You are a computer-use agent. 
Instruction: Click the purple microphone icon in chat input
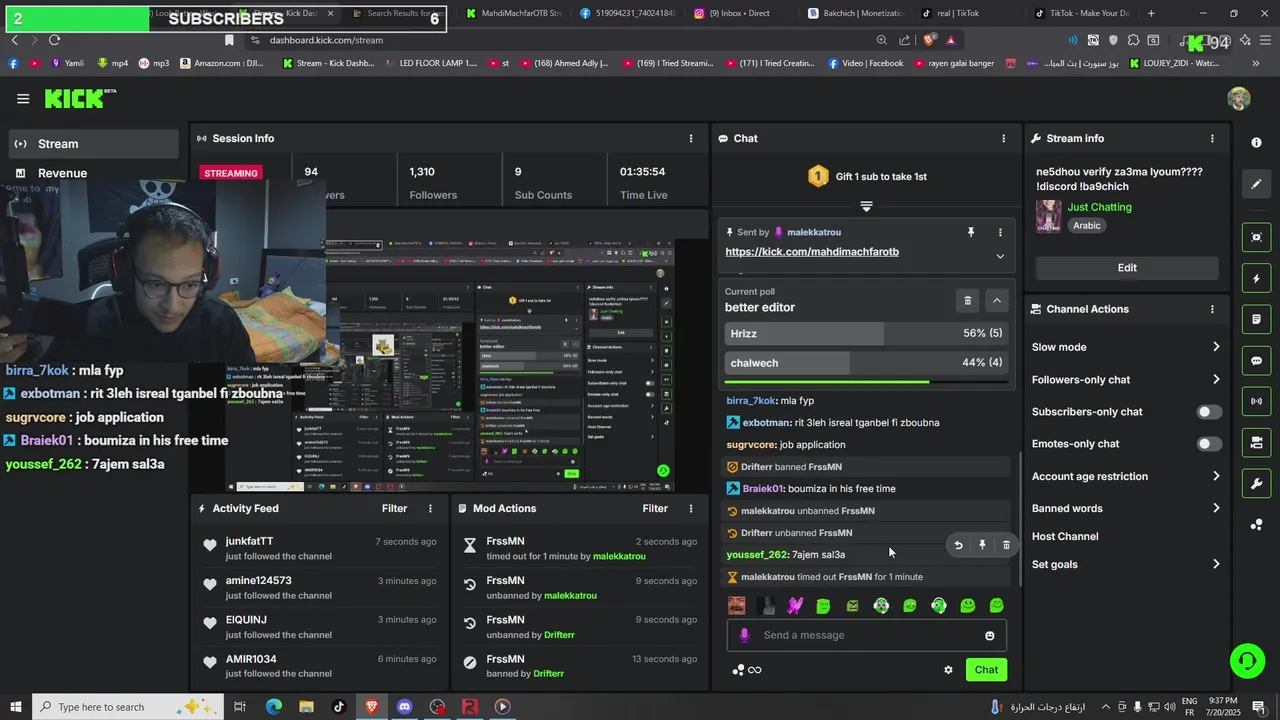[744, 635]
